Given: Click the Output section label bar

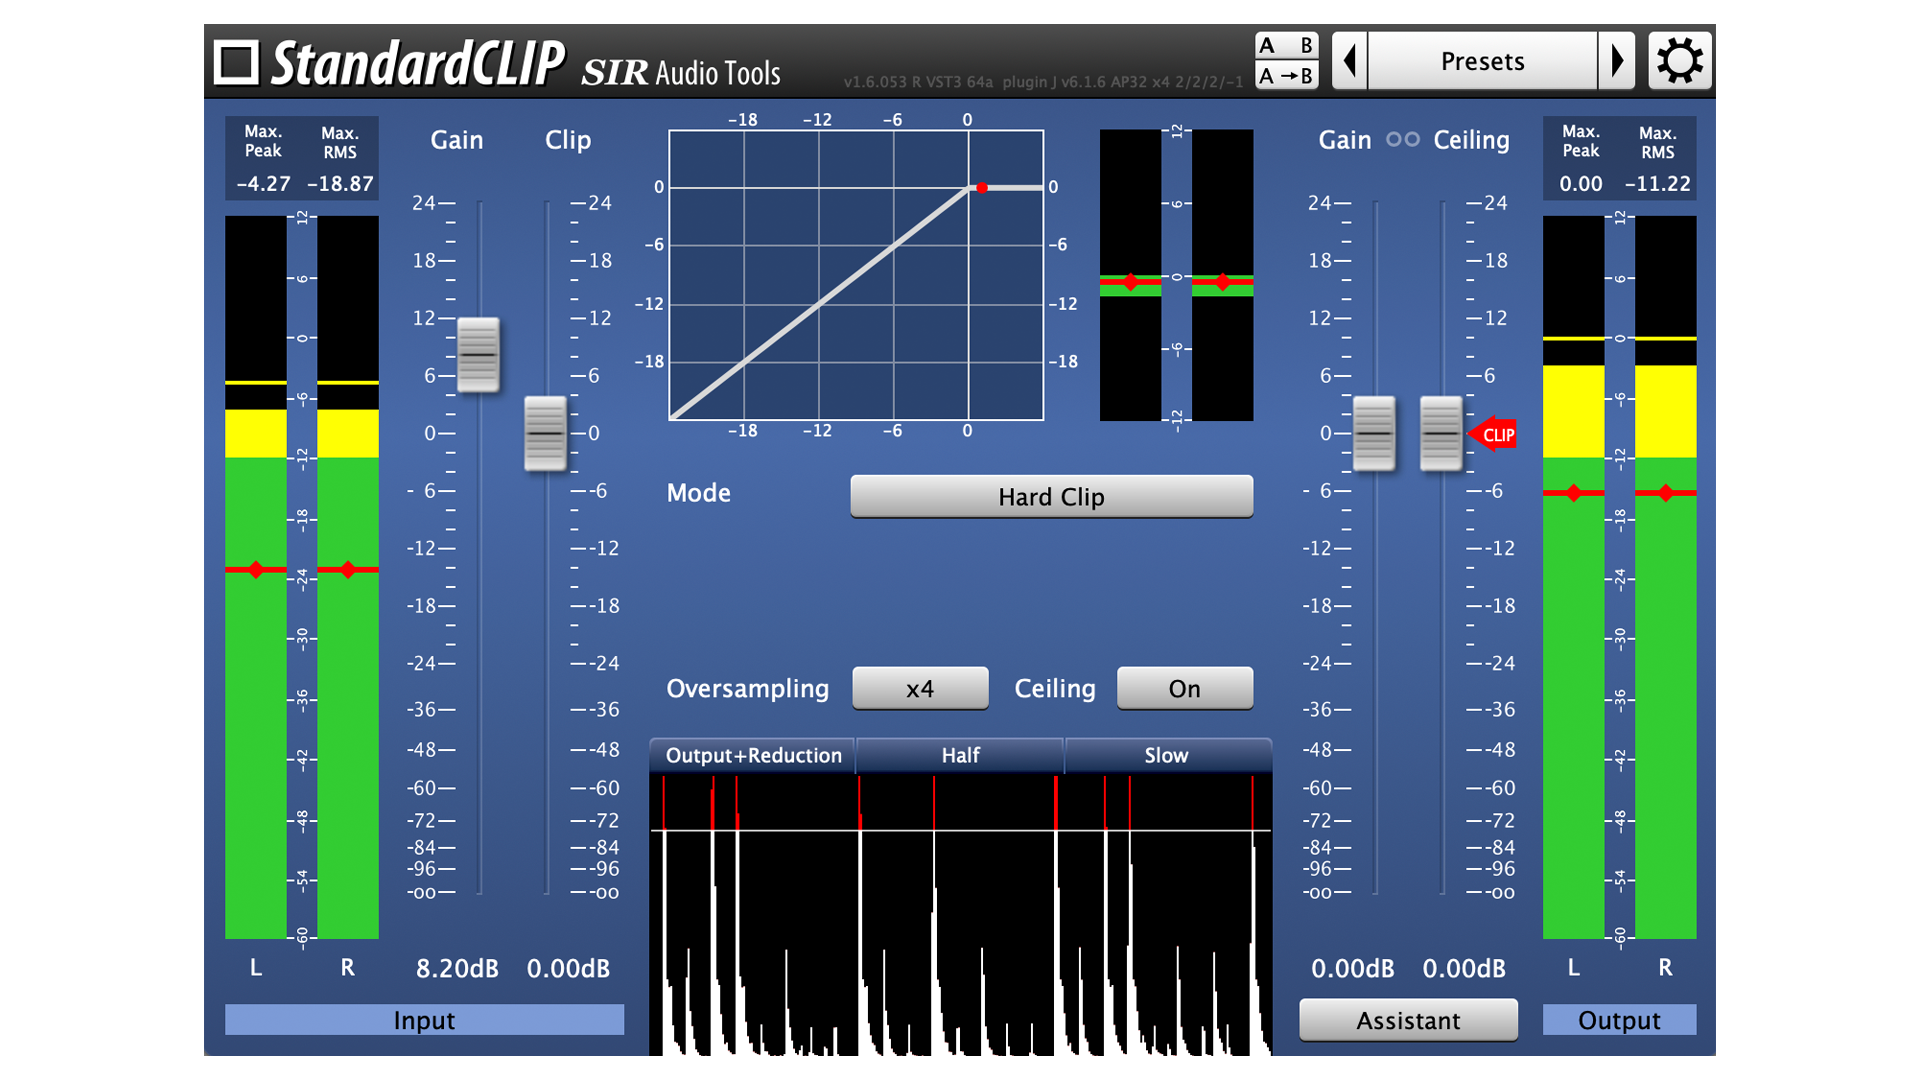Looking at the screenshot, I should click(1619, 1020).
